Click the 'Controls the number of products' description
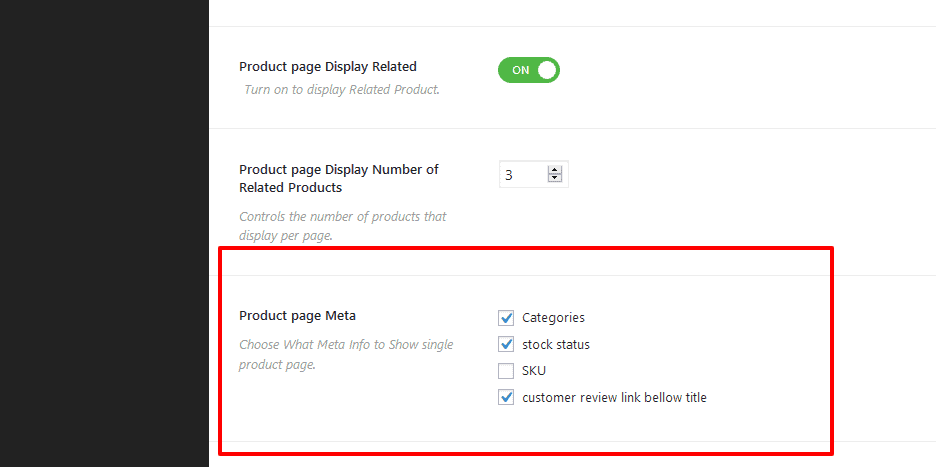 click(343, 226)
